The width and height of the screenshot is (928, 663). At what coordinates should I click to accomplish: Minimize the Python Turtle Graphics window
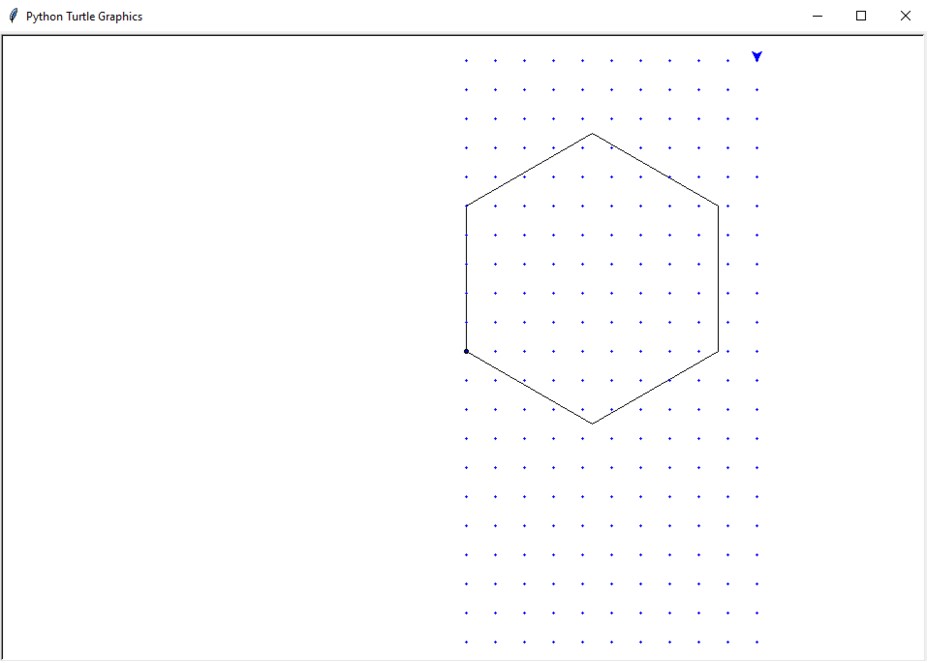(817, 16)
